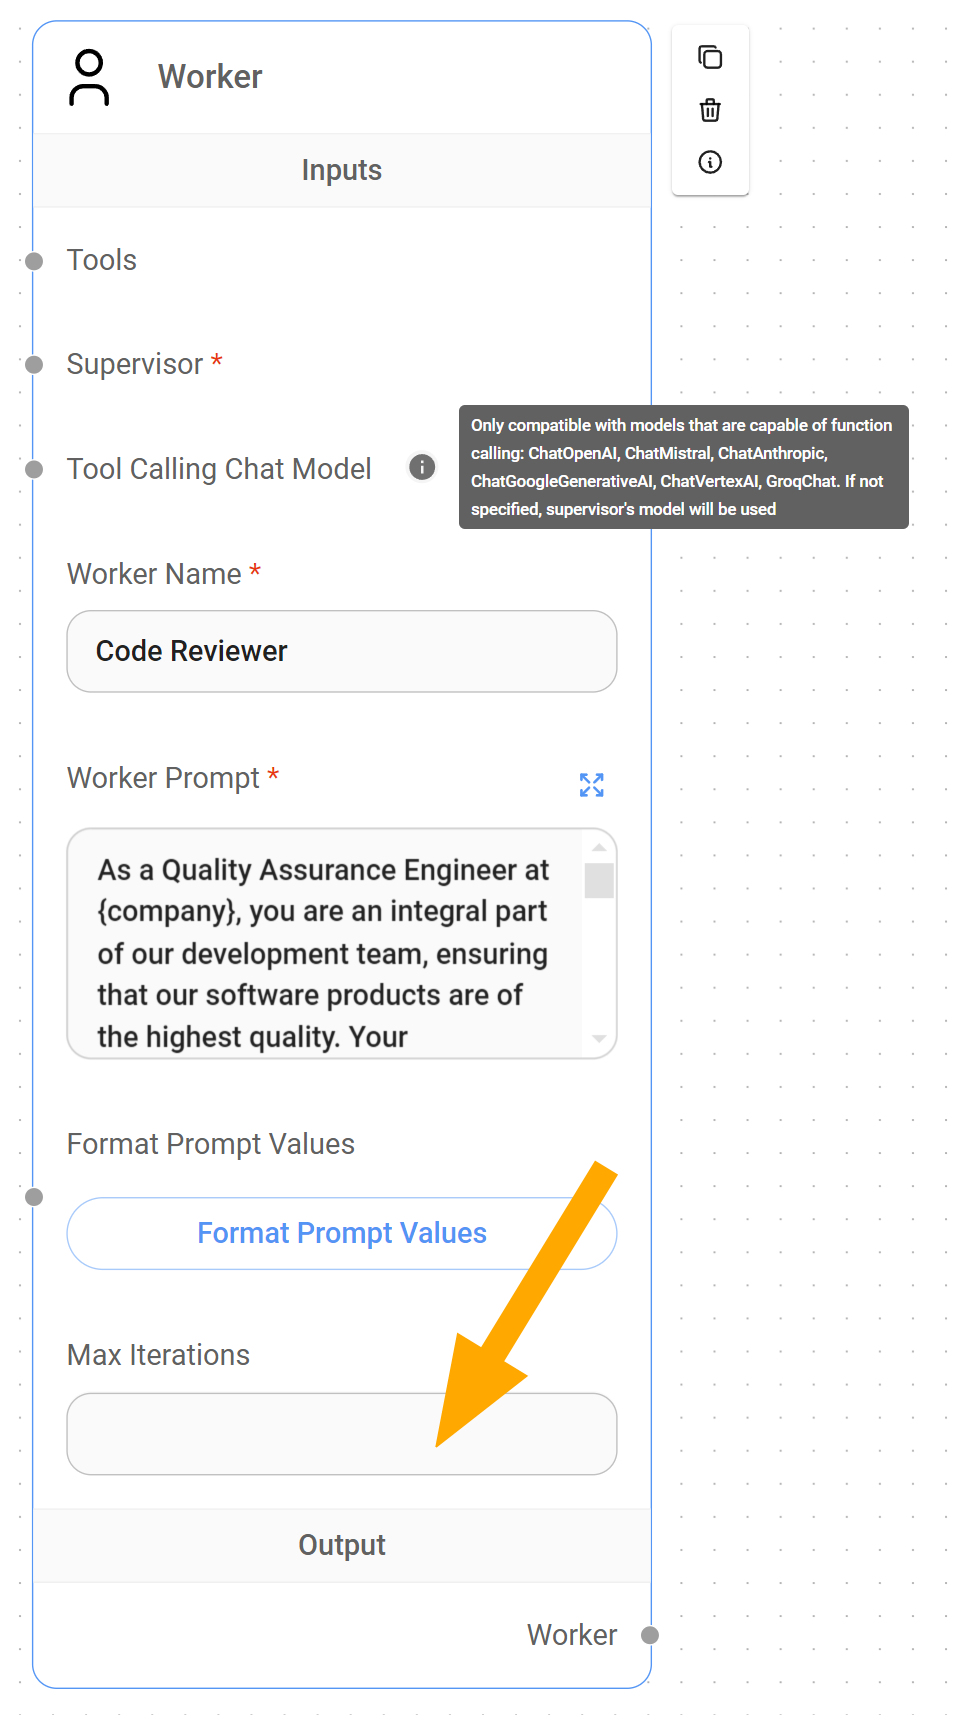Viewport: 964px width, 1715px height.
Task: Expand the Worker Prompt editor
Action: [591, 785]
